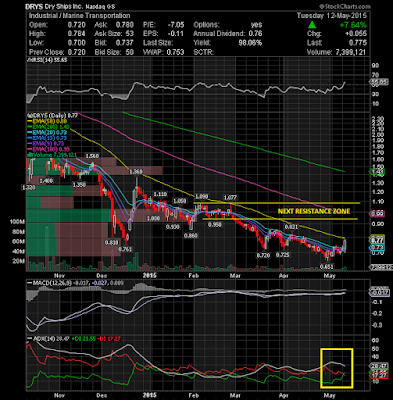The image size is (393, 400).
Task: Click the Bid price 0.737
Action: coord(124,43)
